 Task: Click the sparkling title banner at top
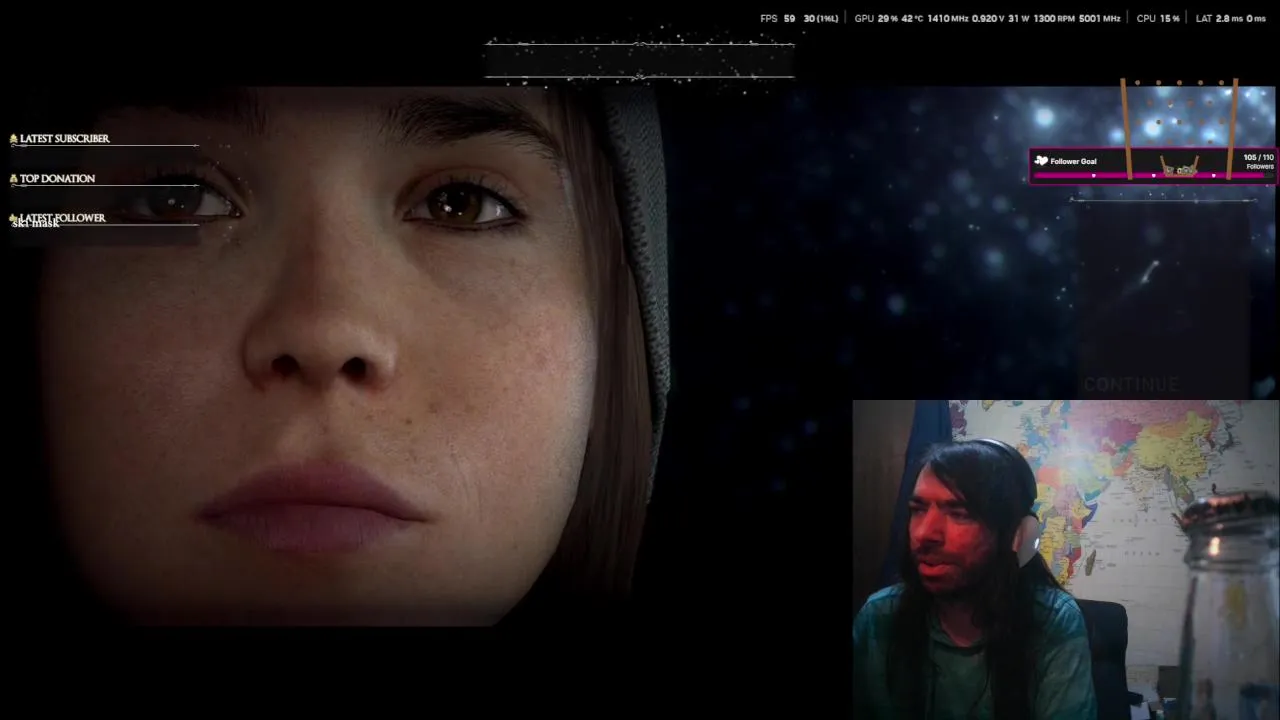639,59
